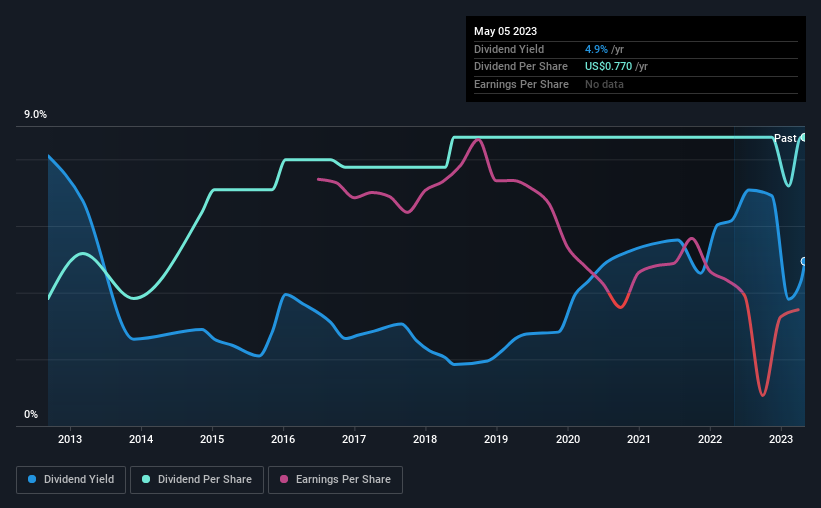Select the 2016 x-axis year label

click(x=283, y=439)
